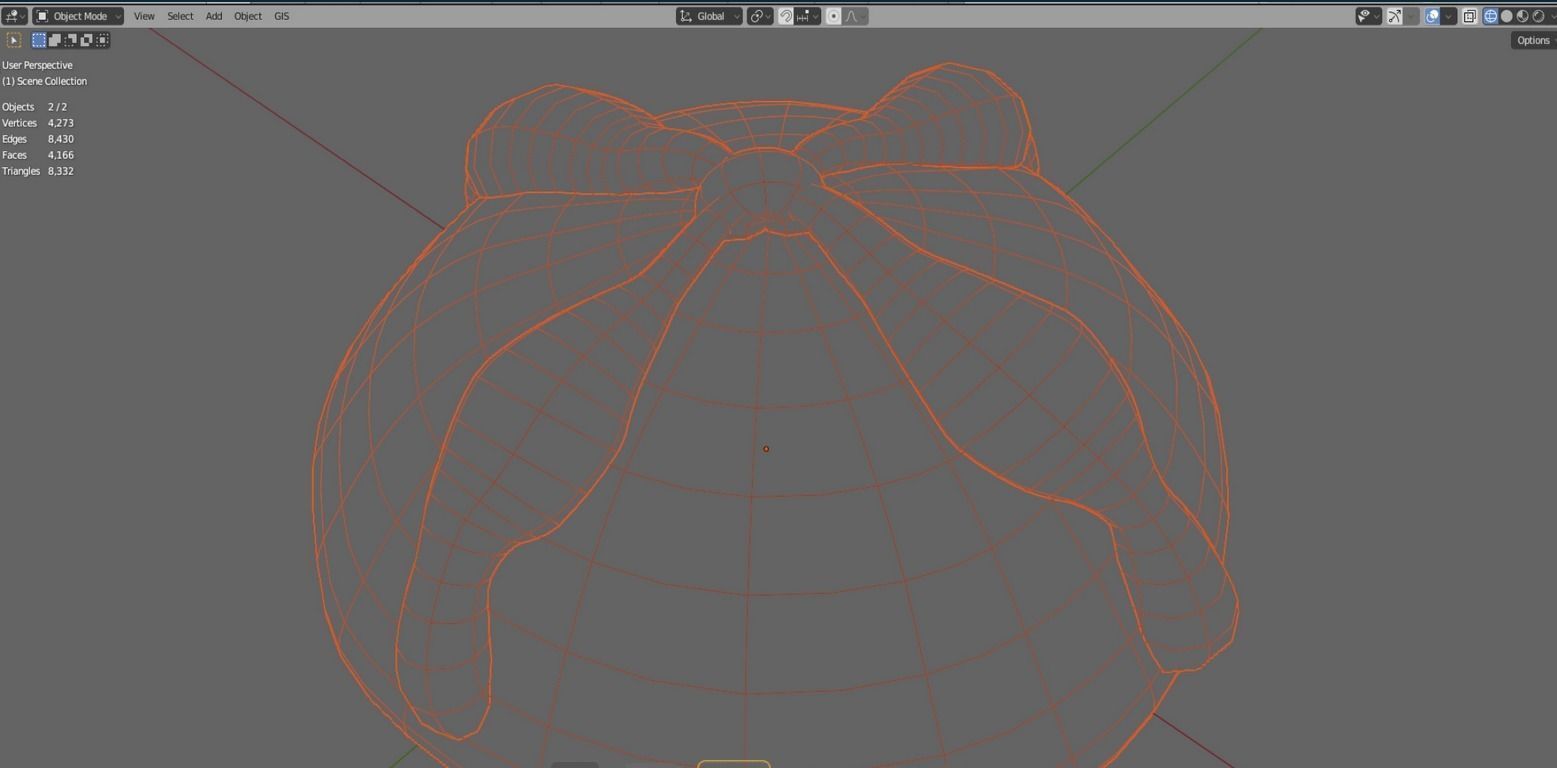The width and height of the screenshot is (1557, 768).
Task: Choose 'set new selection' mode icon
Action: coord(39,40)
